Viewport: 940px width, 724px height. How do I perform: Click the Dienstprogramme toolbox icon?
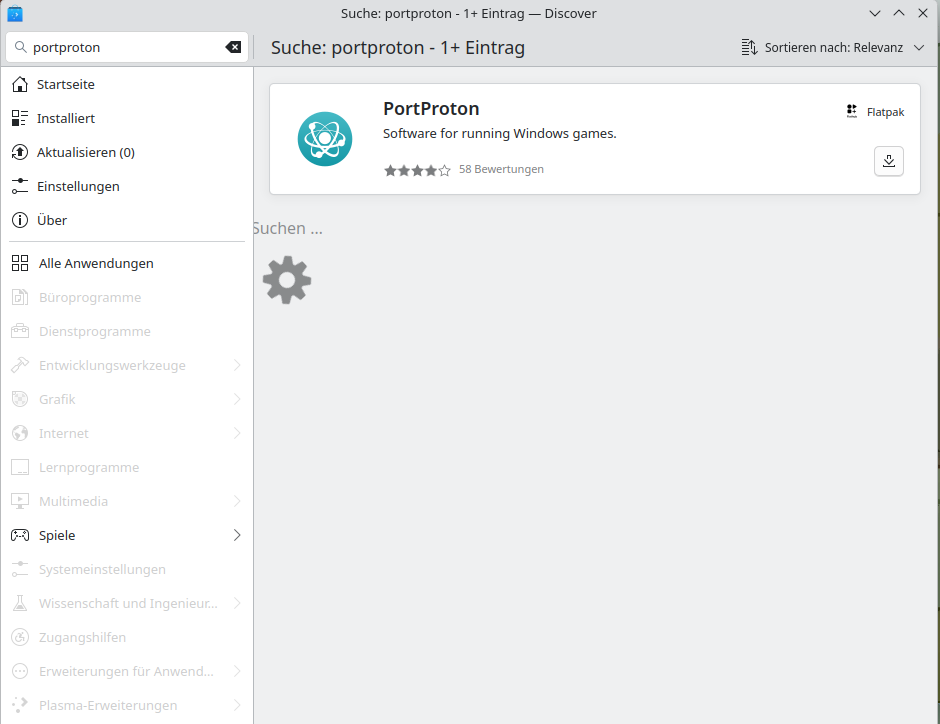[x=20, y=331]
